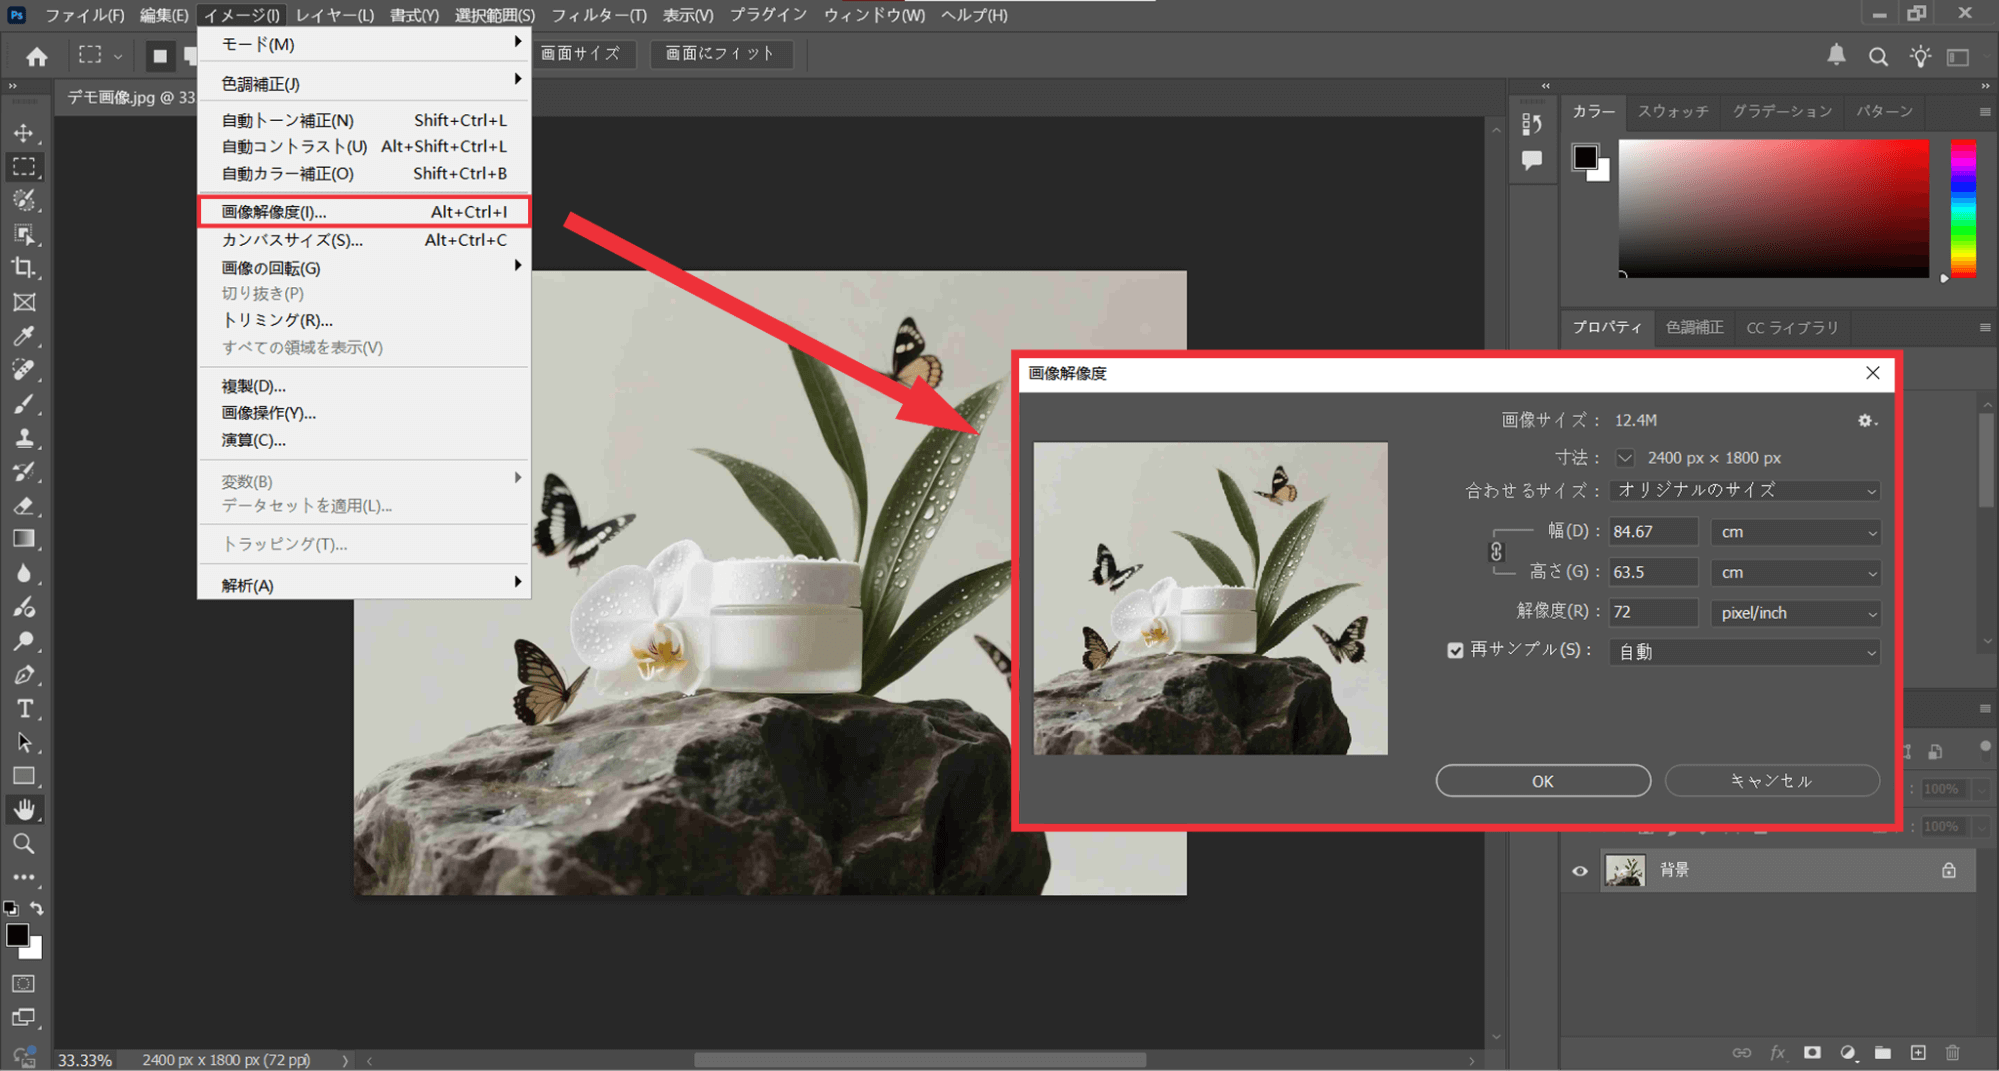Switch to the スウォッチ tab
Viewport: 1999px width, 1071px height.
point(1673,111)
